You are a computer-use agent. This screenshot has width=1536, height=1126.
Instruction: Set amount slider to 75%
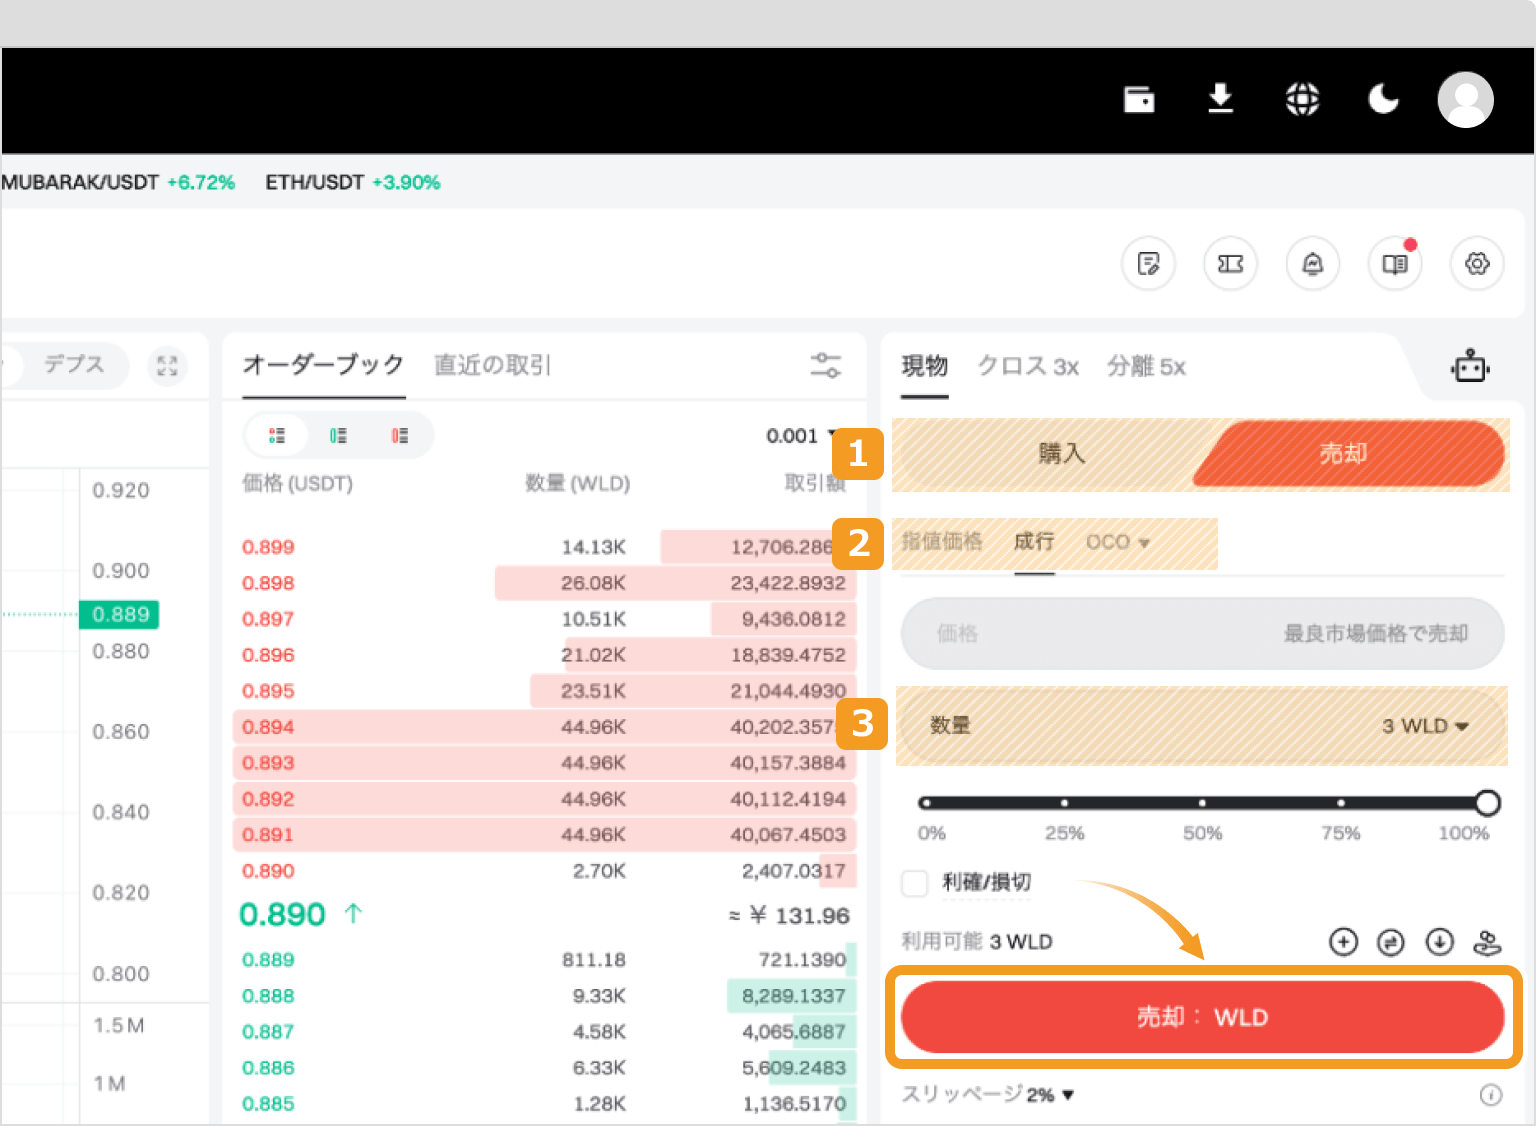[x=1340, y=803]
